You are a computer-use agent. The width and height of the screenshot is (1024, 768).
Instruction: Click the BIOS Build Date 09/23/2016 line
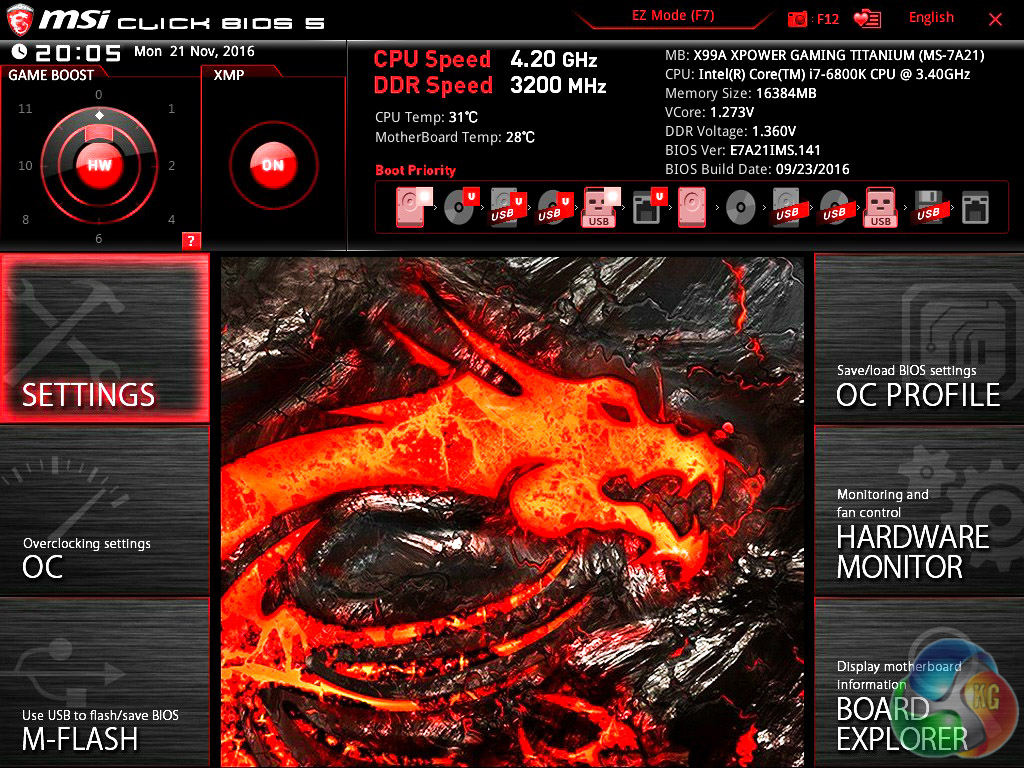tap(757, 169)
